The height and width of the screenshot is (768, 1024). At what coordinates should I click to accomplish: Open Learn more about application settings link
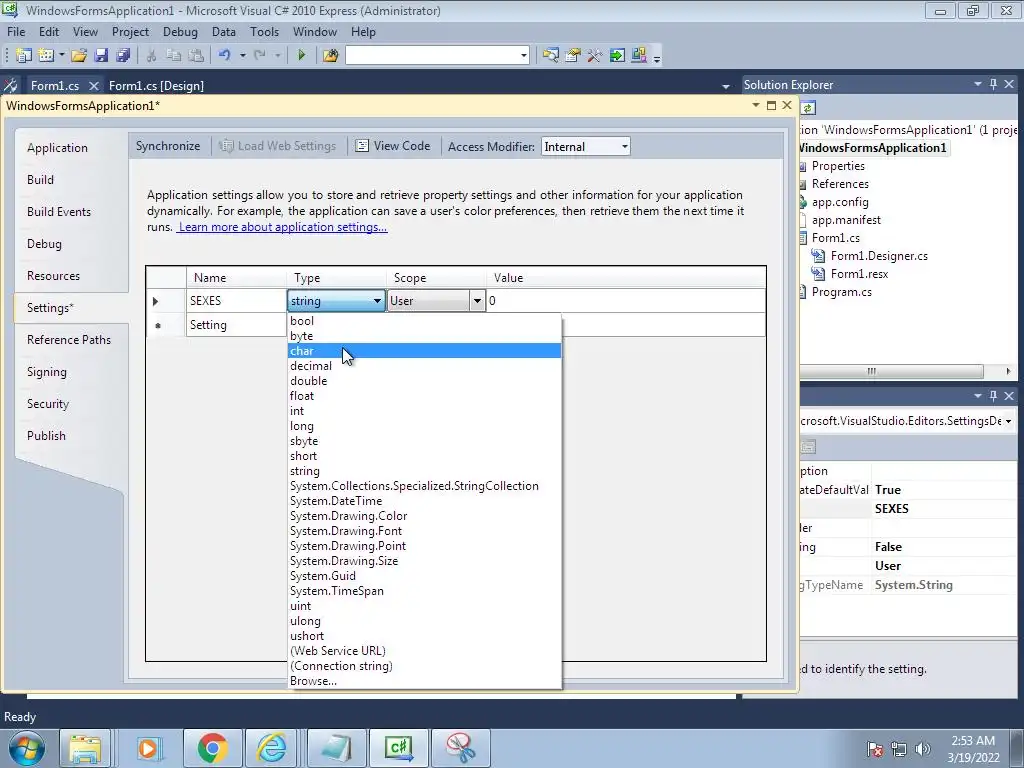coord(283,227)
